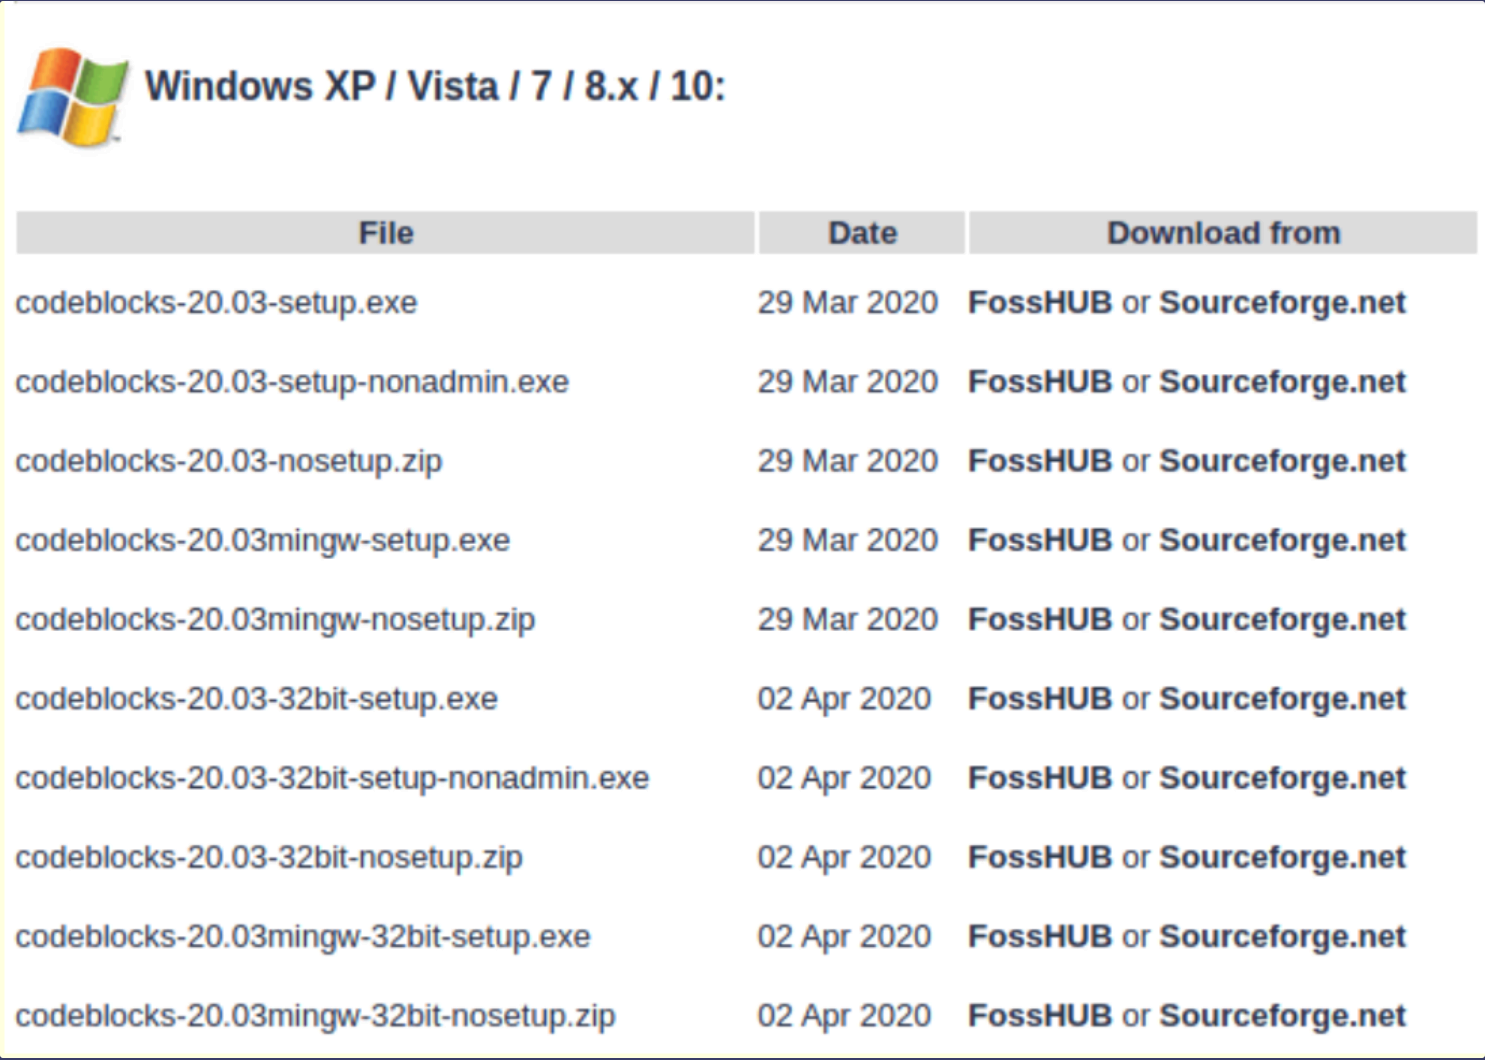This screenshot has width=1485, height=1060.
Task: Open Sourceforge.net for 32bit-setup-nonadmin.exe
Action: (1282, 777)
